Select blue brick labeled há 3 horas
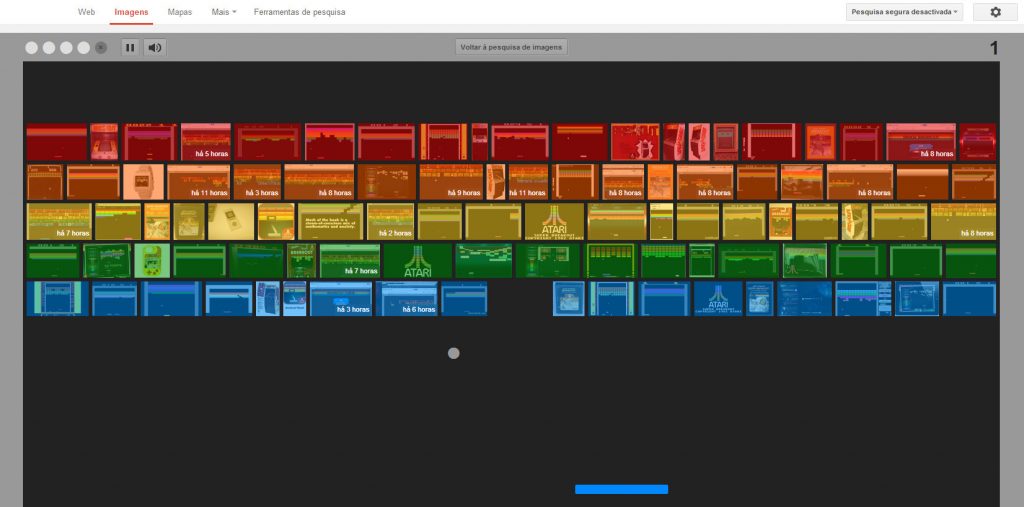This screenshot has height=507, width=1024. (341, 299)
